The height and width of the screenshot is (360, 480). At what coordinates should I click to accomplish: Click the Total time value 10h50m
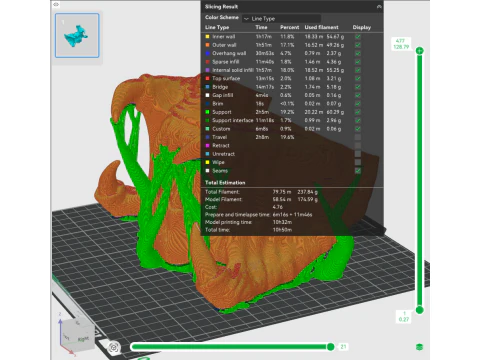282,230
